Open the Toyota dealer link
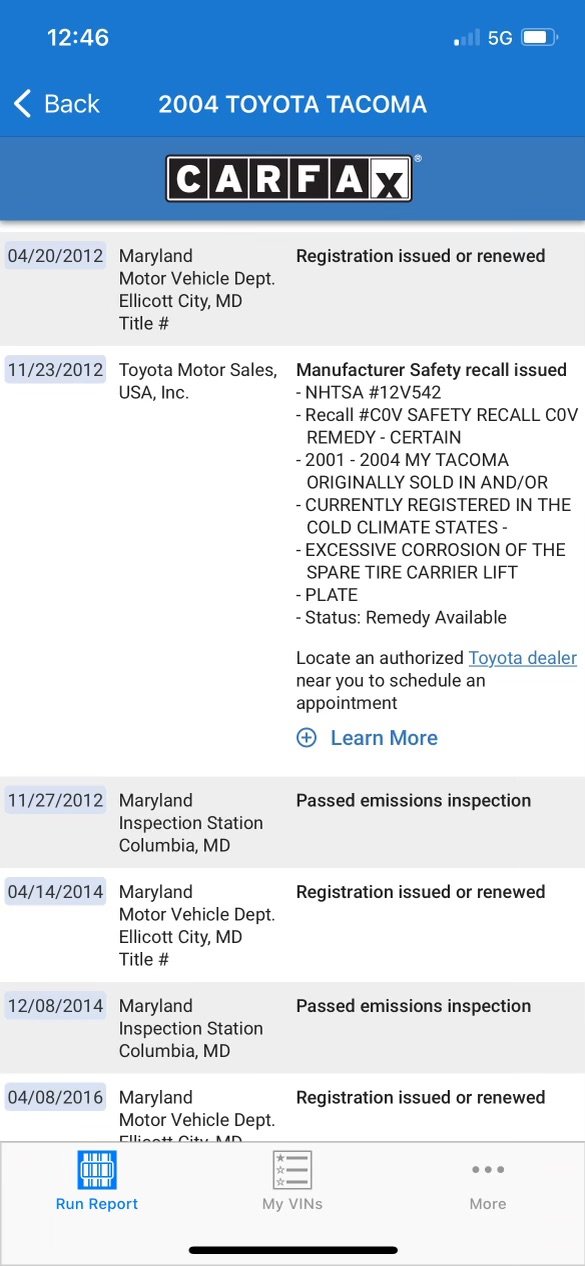 [x=523, y=658]
